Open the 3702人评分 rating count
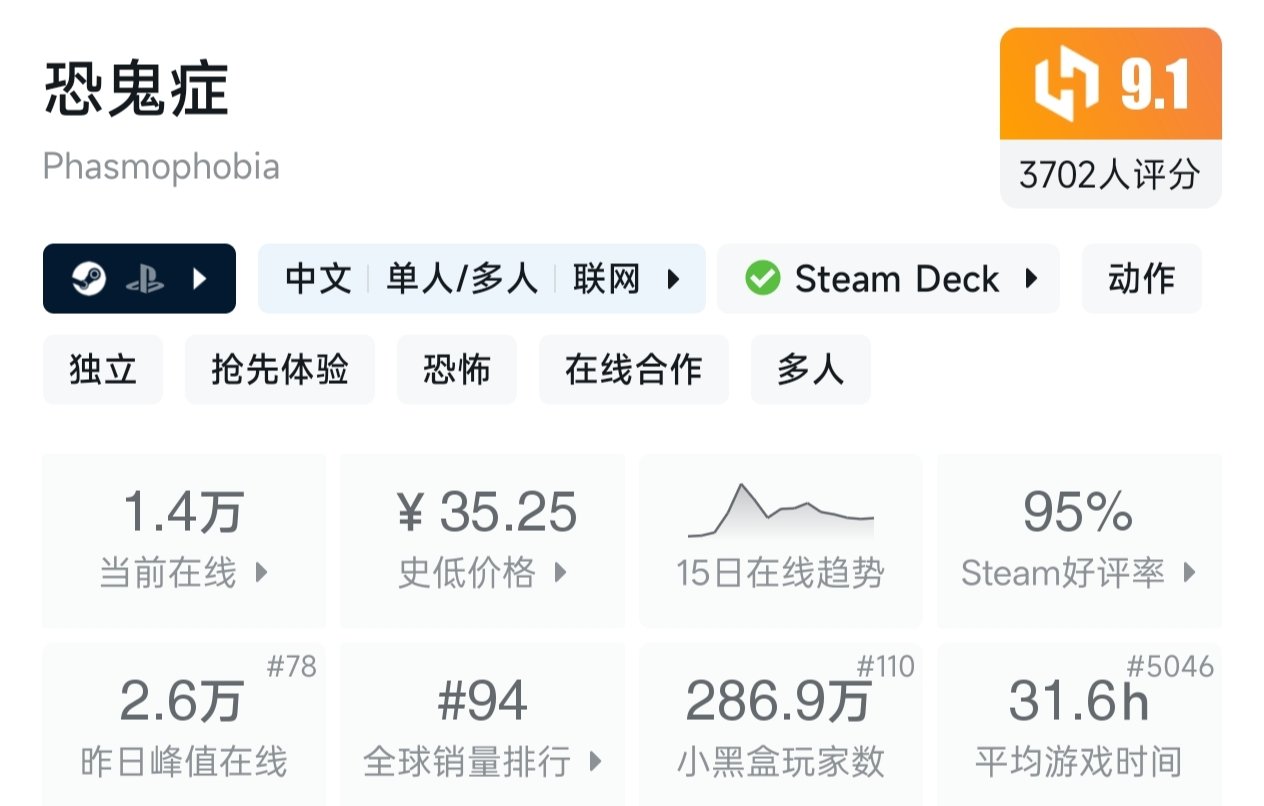 tap(1110, 175)
